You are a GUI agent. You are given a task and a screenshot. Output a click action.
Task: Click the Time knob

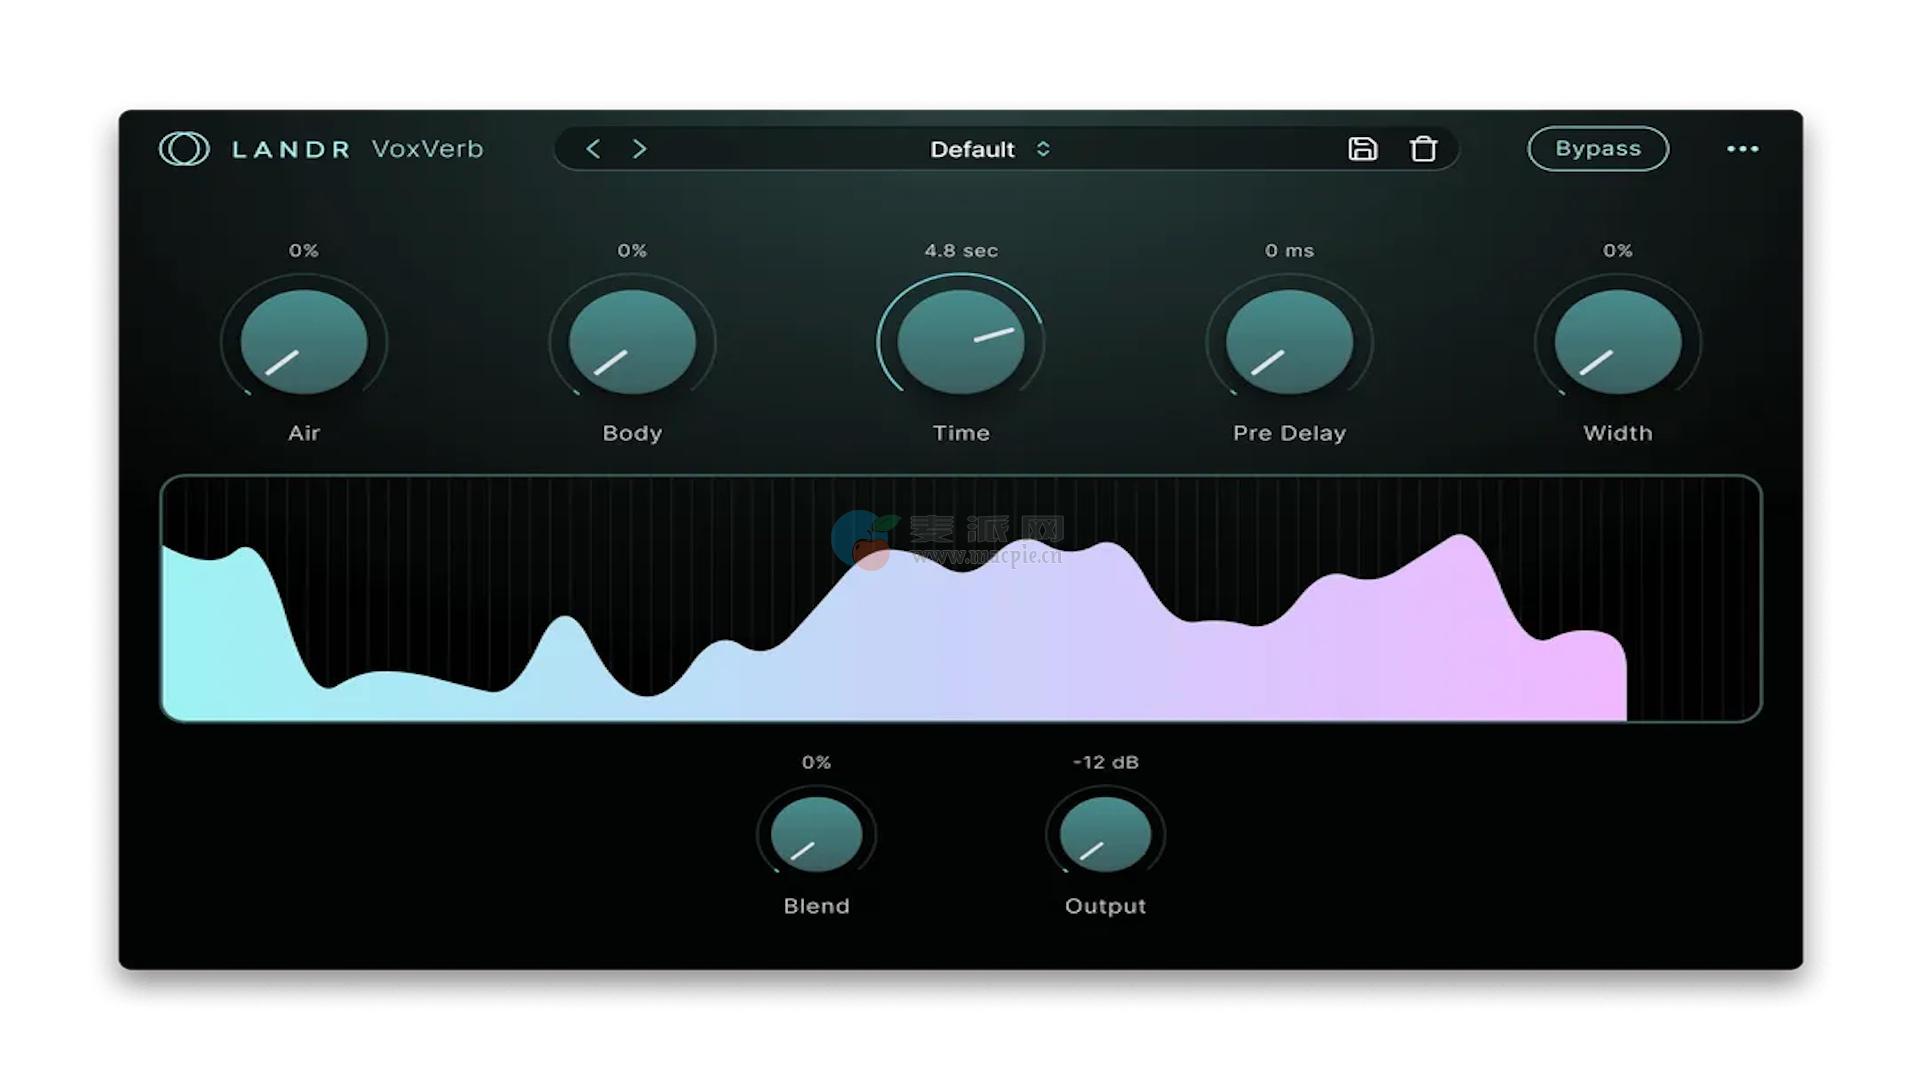click(x=961, y=342)
